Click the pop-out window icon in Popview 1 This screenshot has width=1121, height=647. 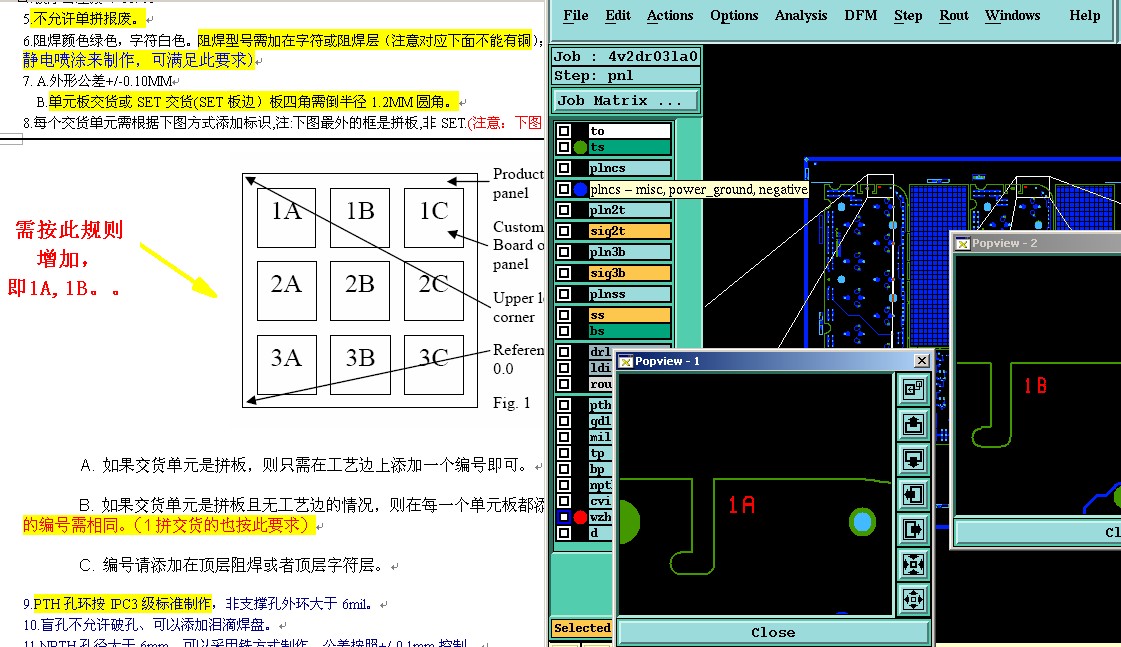point(913,390)
